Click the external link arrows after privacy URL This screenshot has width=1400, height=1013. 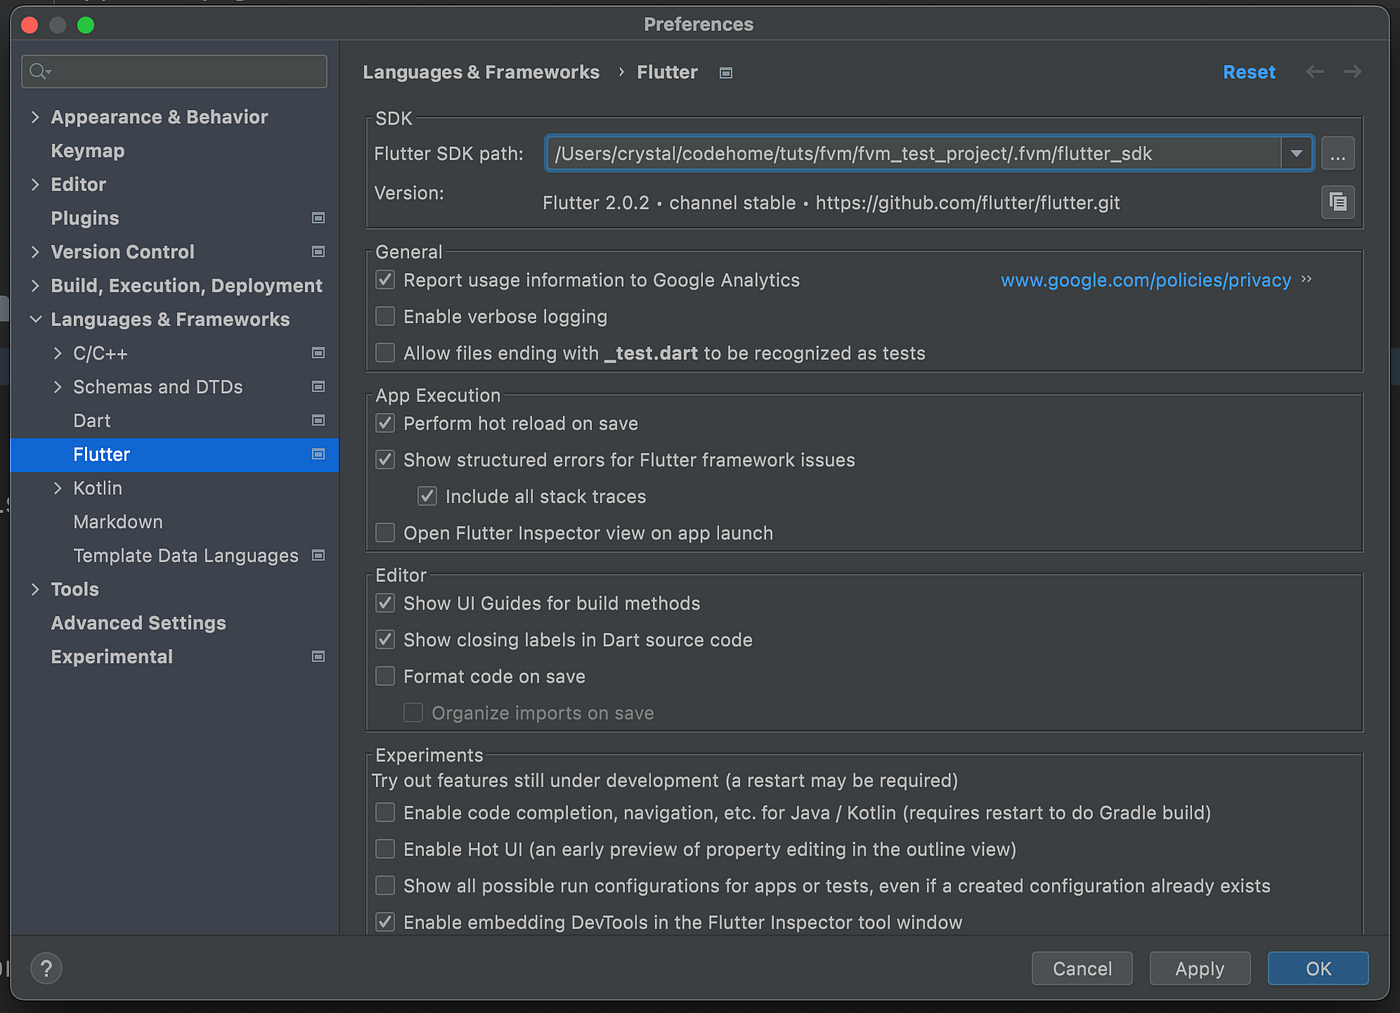(x=1306, y=280)
